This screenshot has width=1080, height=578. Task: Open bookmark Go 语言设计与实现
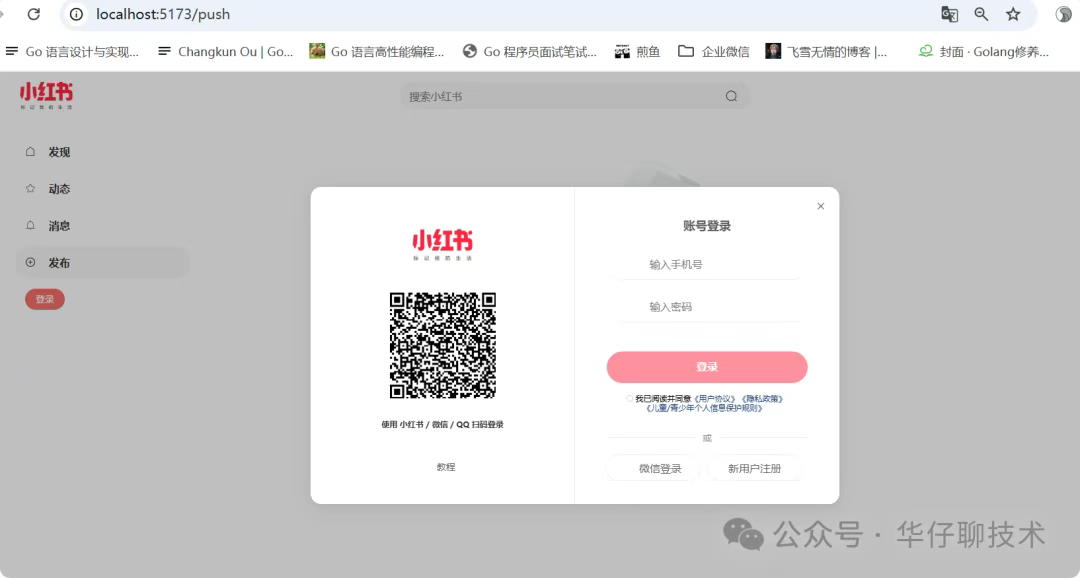(x=72, y=52)
